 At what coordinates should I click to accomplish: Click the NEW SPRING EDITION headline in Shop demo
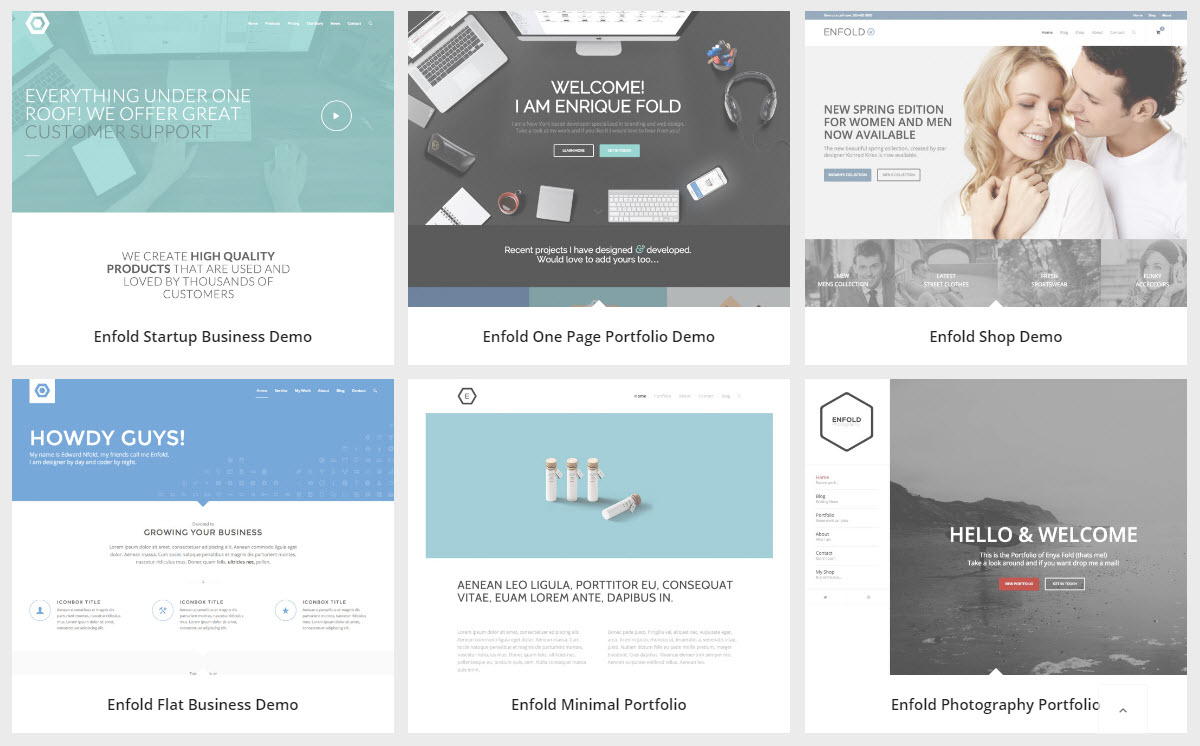point(888,122)
